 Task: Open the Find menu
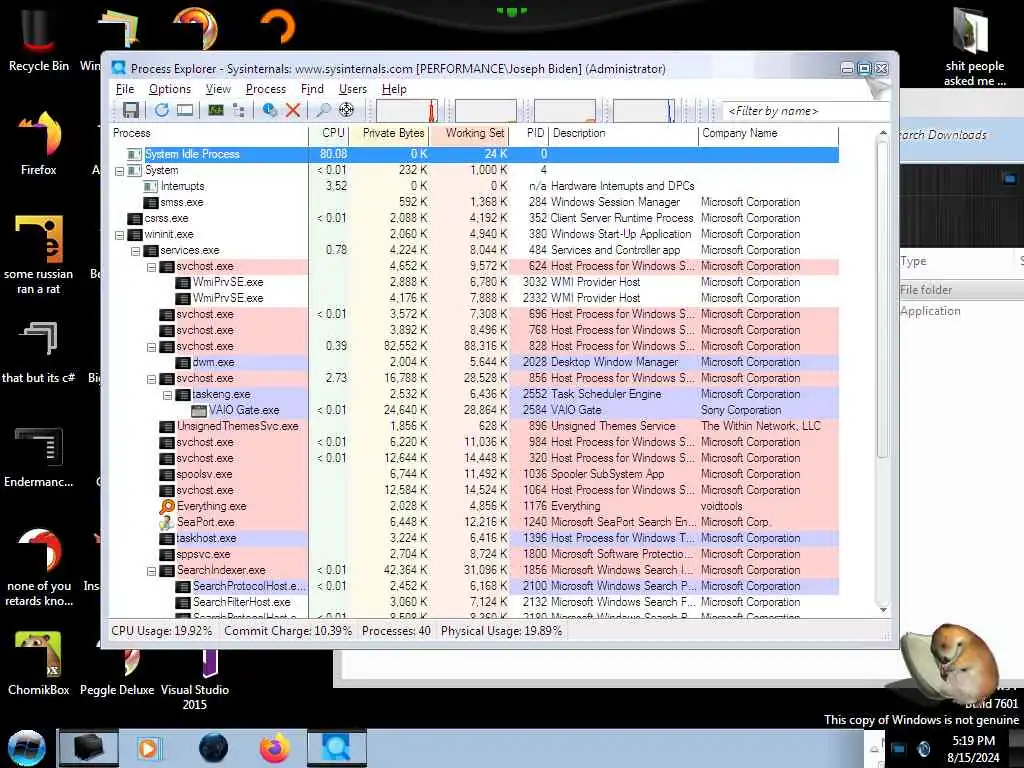tap(312, 89)
